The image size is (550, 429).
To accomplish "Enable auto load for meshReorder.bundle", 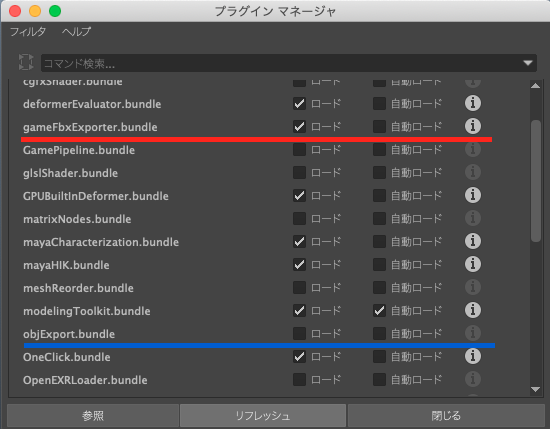I will click(379, 288).
